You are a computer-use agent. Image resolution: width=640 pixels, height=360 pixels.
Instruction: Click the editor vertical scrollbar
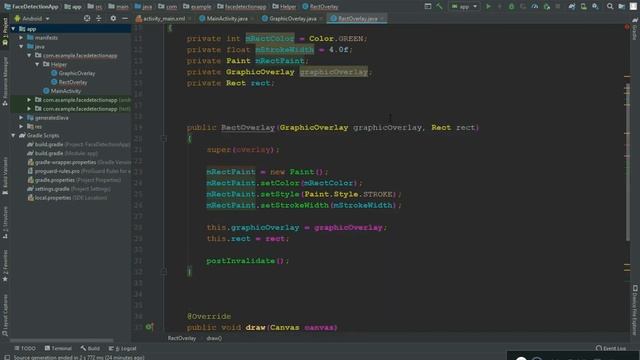tap(627, 163)
